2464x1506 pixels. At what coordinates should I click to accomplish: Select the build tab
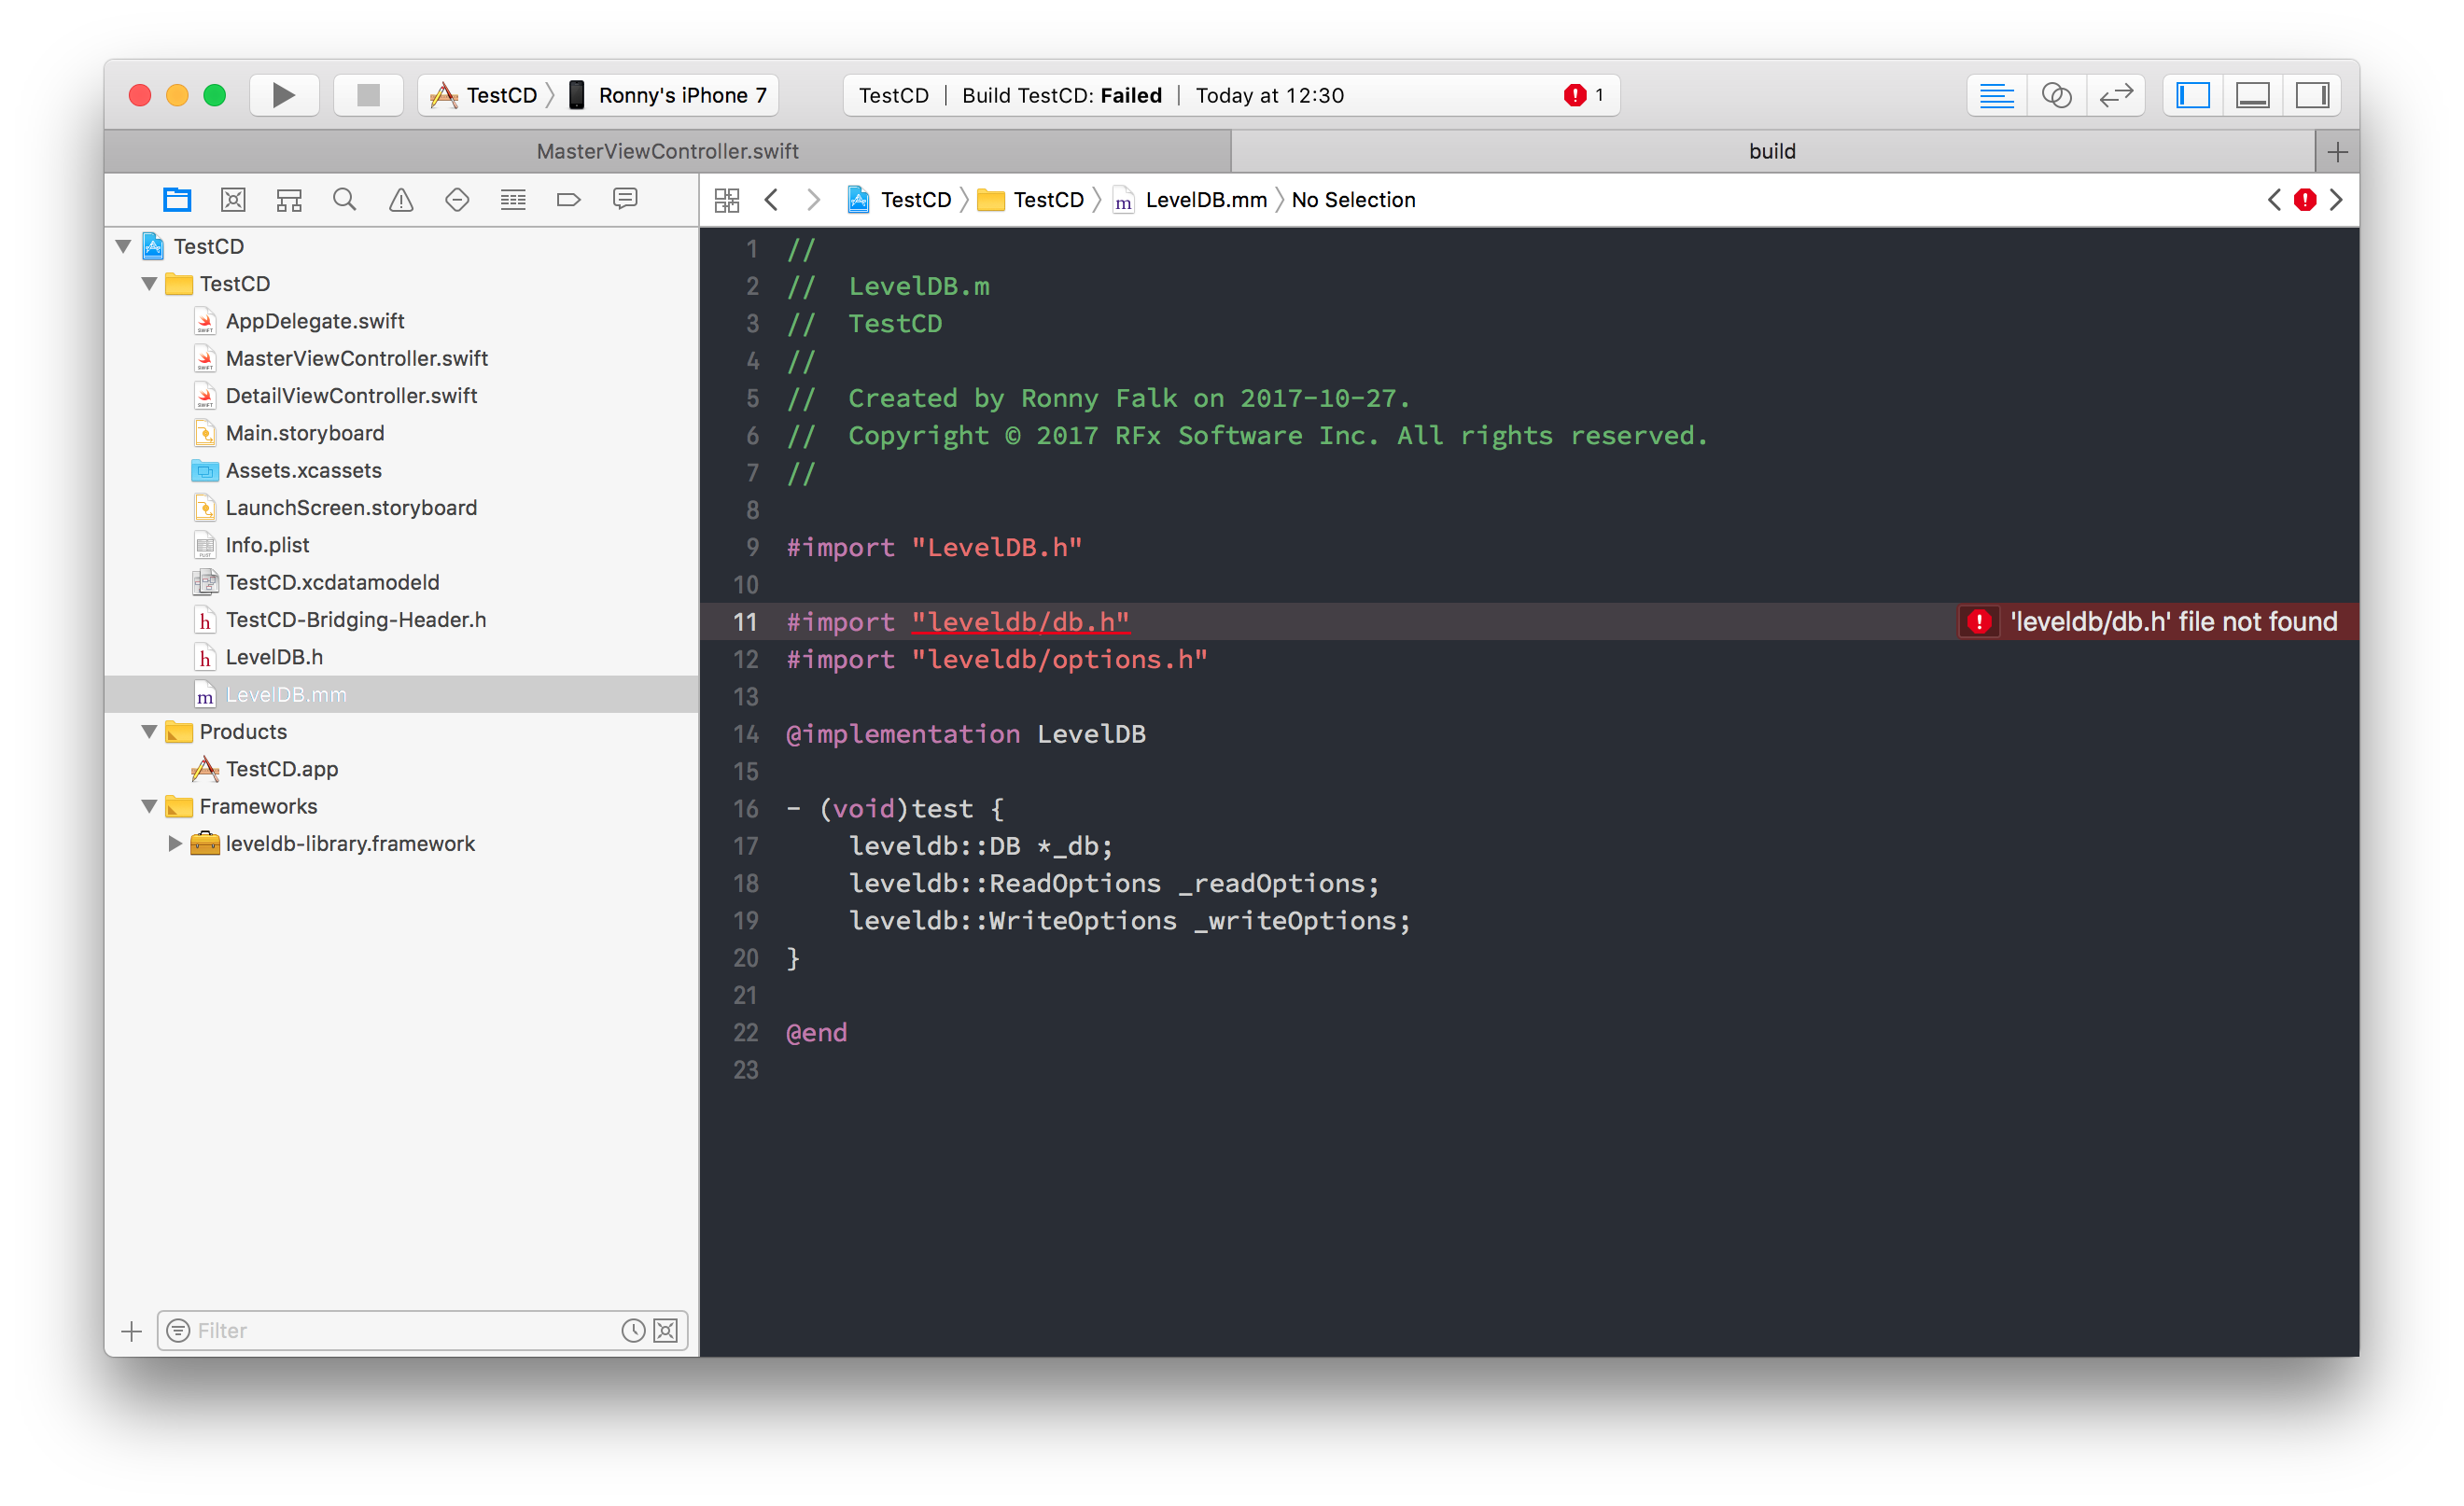pos(1772,151)
